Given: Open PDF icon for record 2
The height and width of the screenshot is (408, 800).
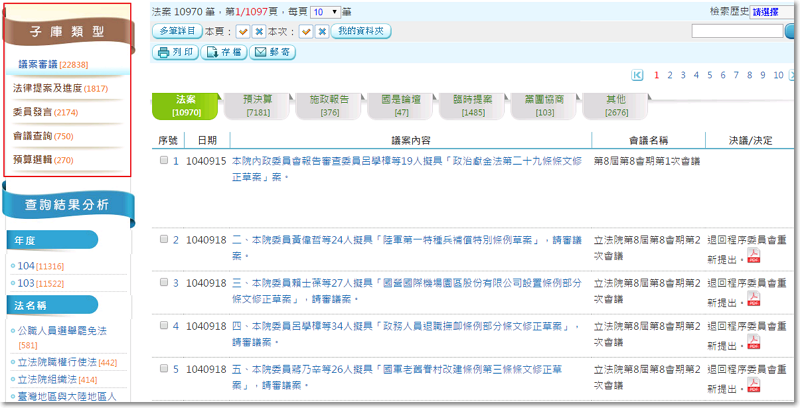Looking at the screenshot, I should [755, 259].
